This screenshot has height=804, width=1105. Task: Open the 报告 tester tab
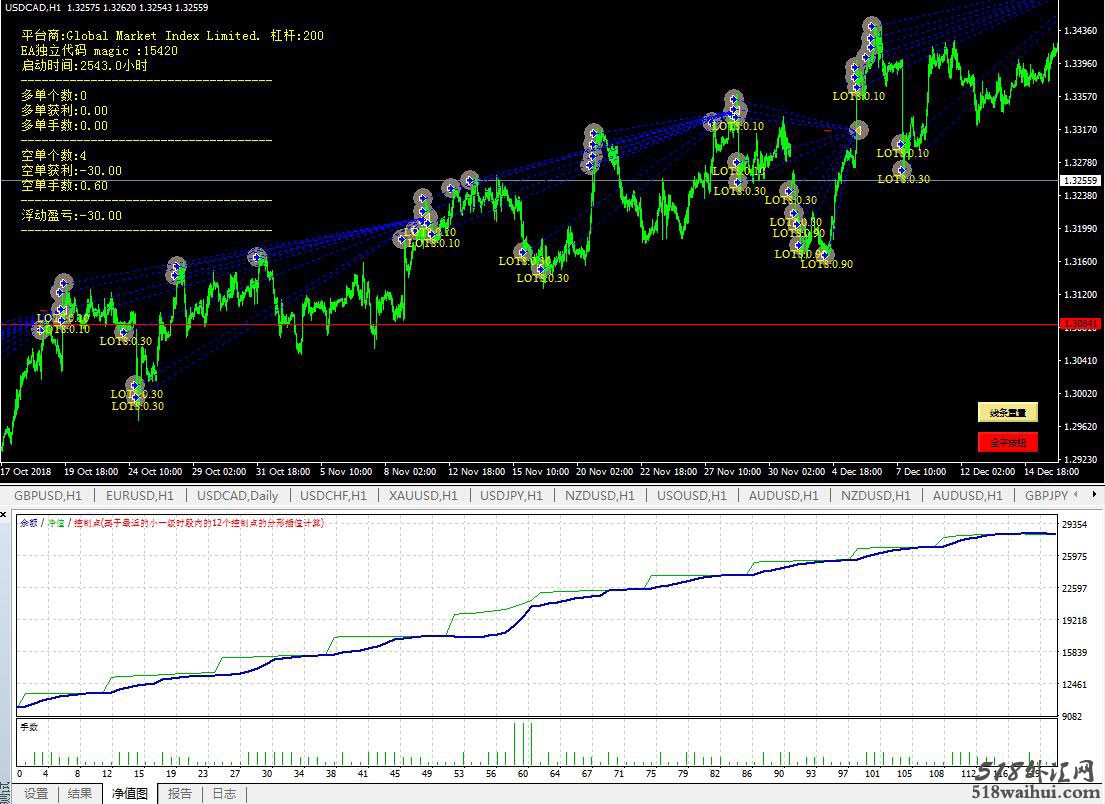pos(180,794)
